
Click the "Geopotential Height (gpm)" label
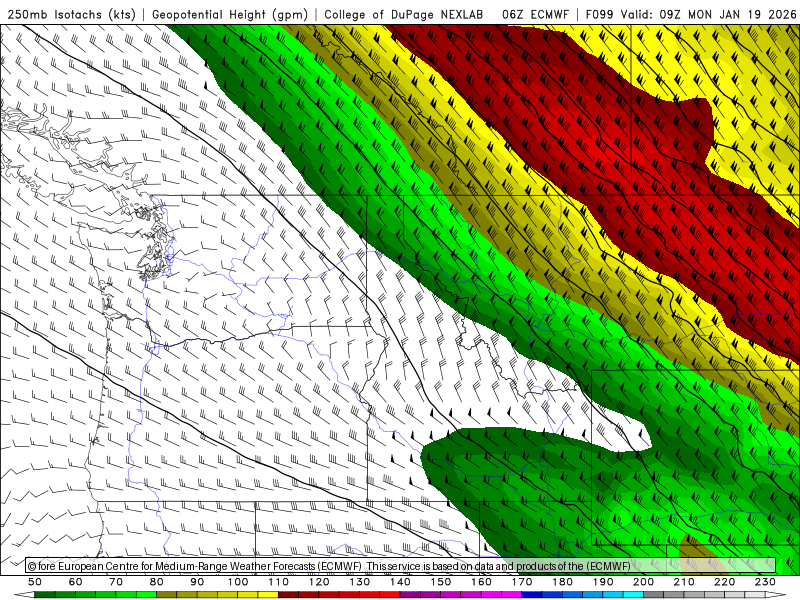tap(230, 15)
